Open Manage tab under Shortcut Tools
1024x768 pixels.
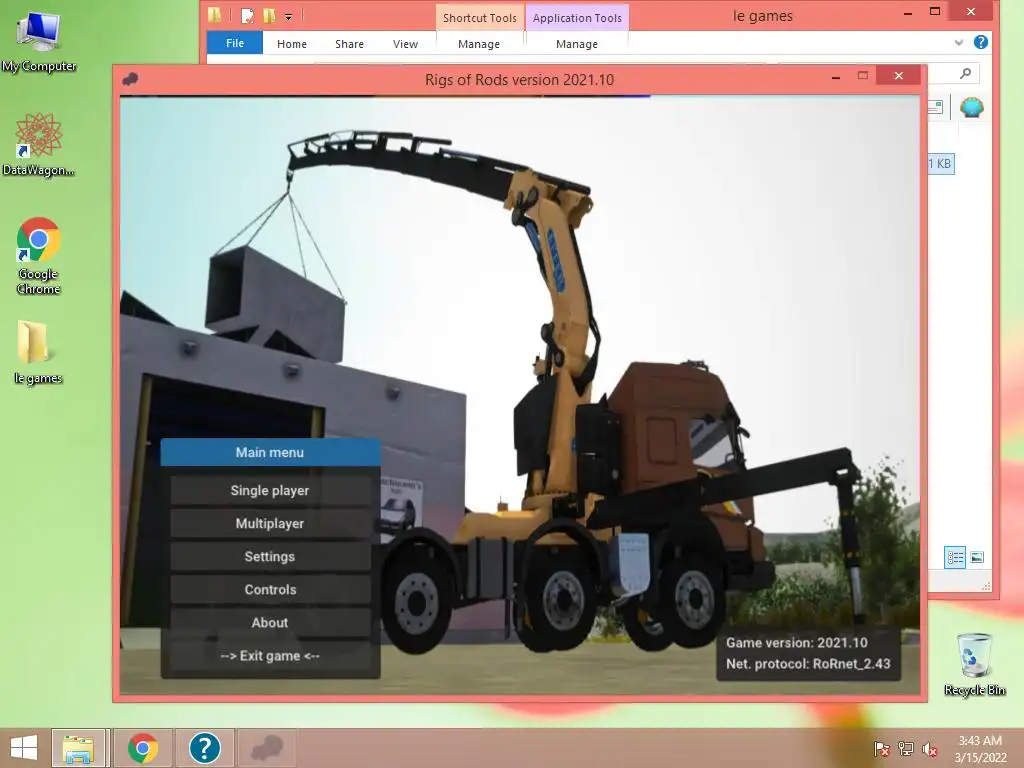point(479,44)
